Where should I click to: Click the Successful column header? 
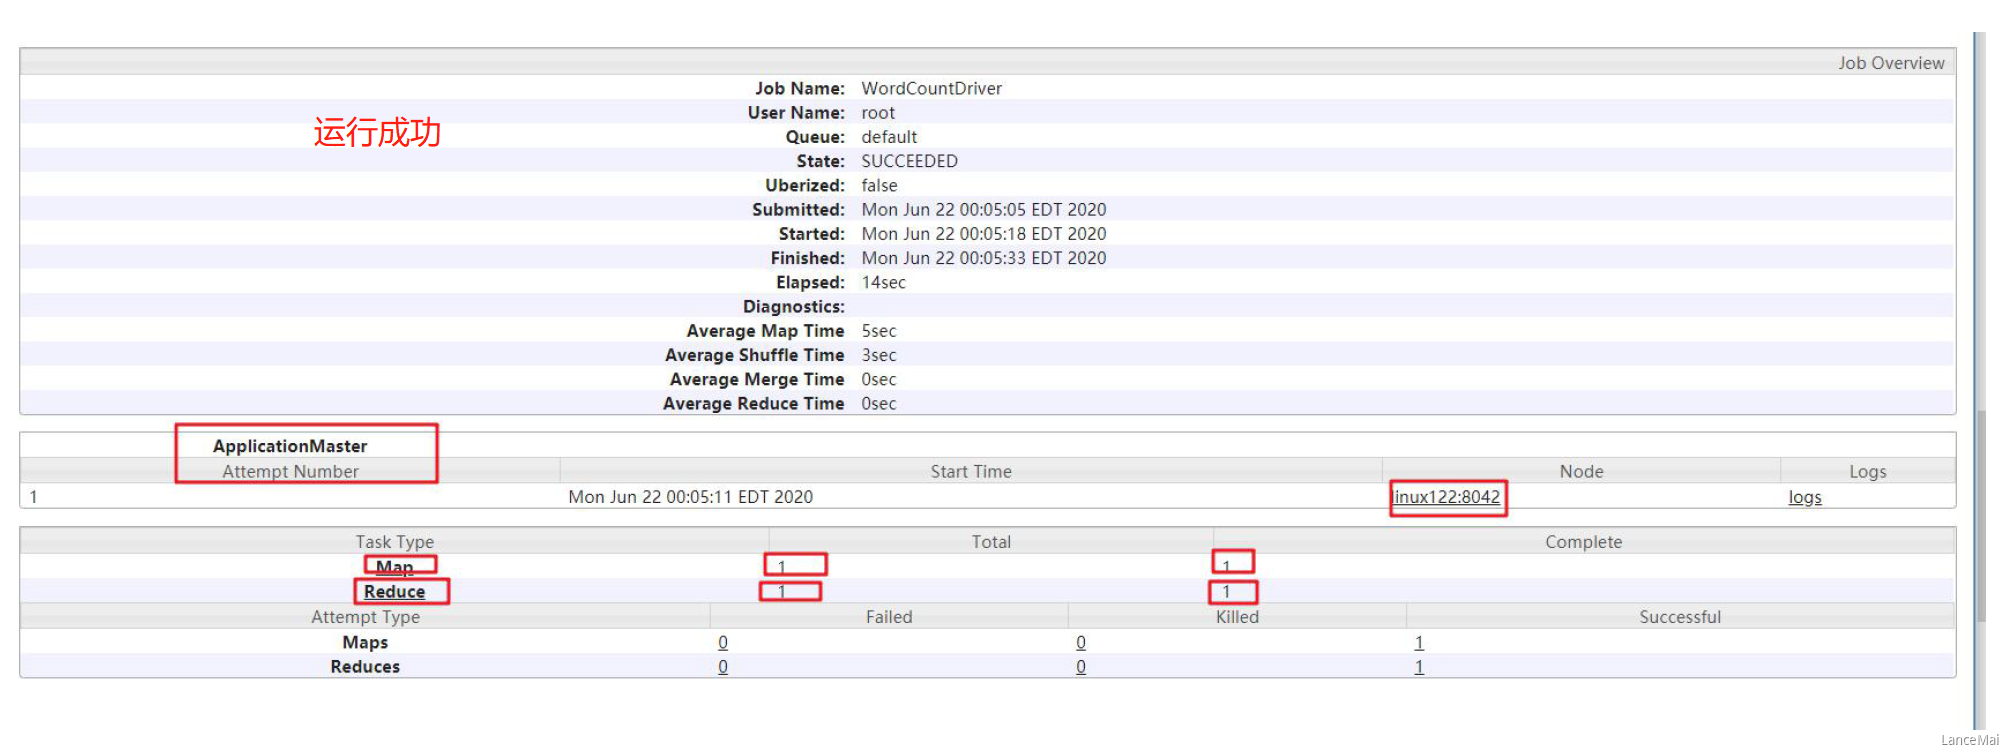tap(1680, 616)
